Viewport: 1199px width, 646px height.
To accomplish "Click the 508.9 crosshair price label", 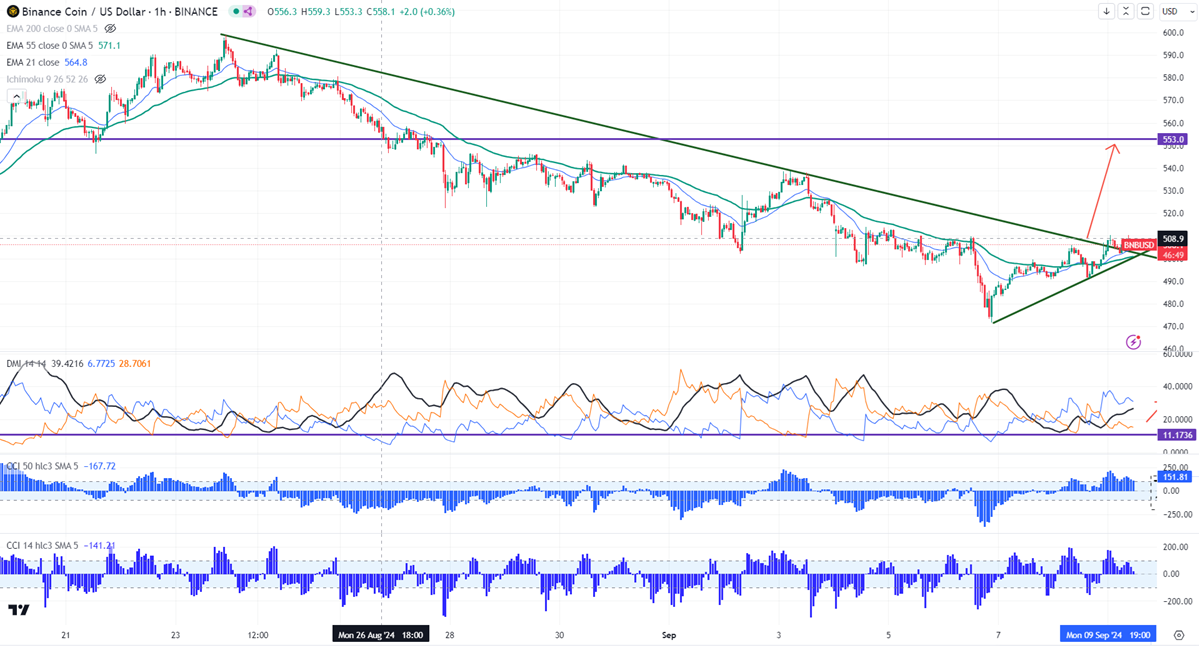I will tap(1173, 239).
